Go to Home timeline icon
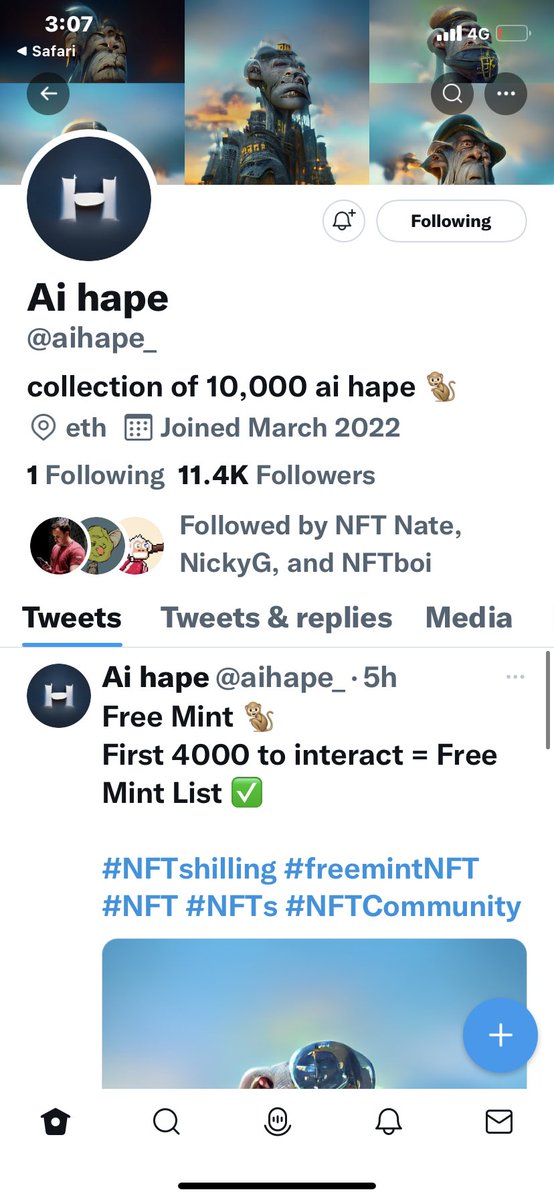The image size is (554, 1200). coord(56,1122)
